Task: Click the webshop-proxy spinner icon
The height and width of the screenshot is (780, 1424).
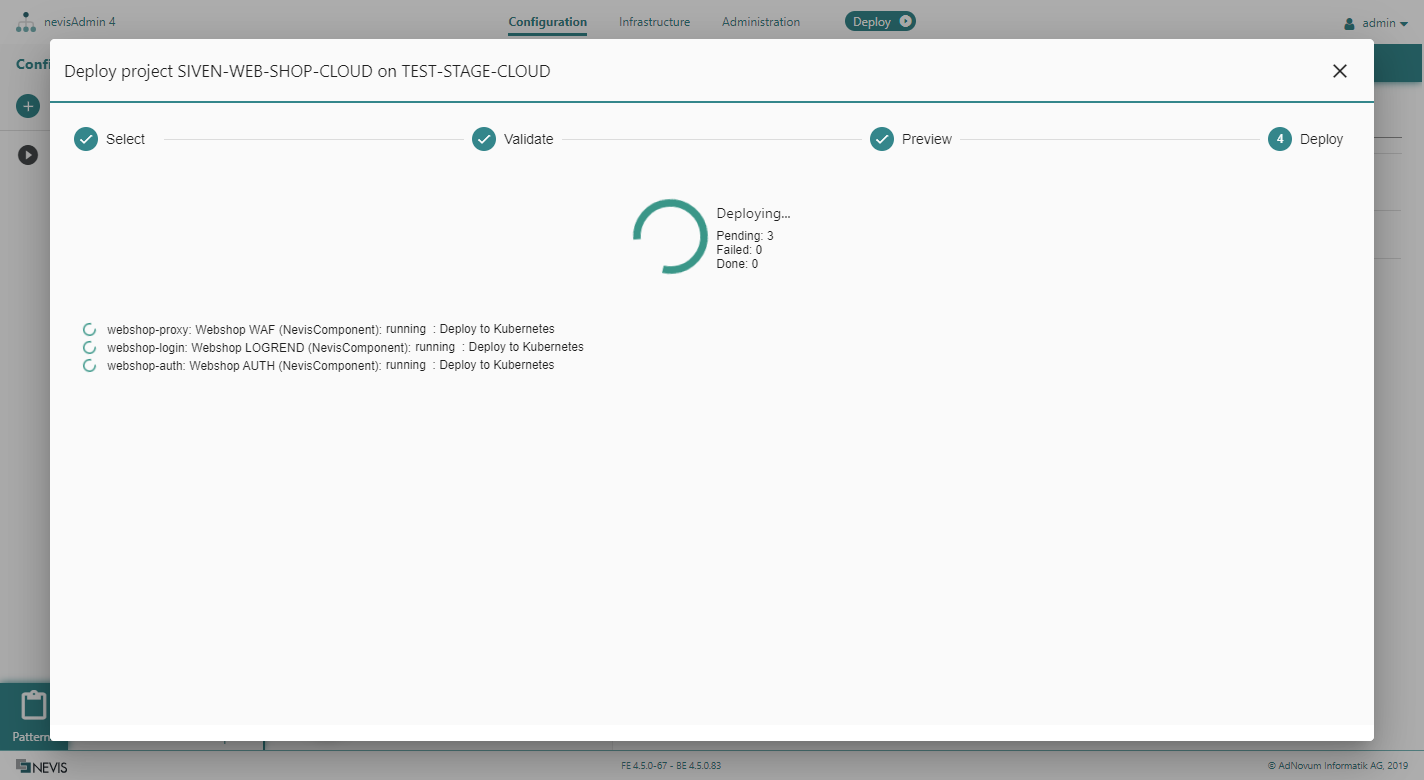Action: [89, 329]
